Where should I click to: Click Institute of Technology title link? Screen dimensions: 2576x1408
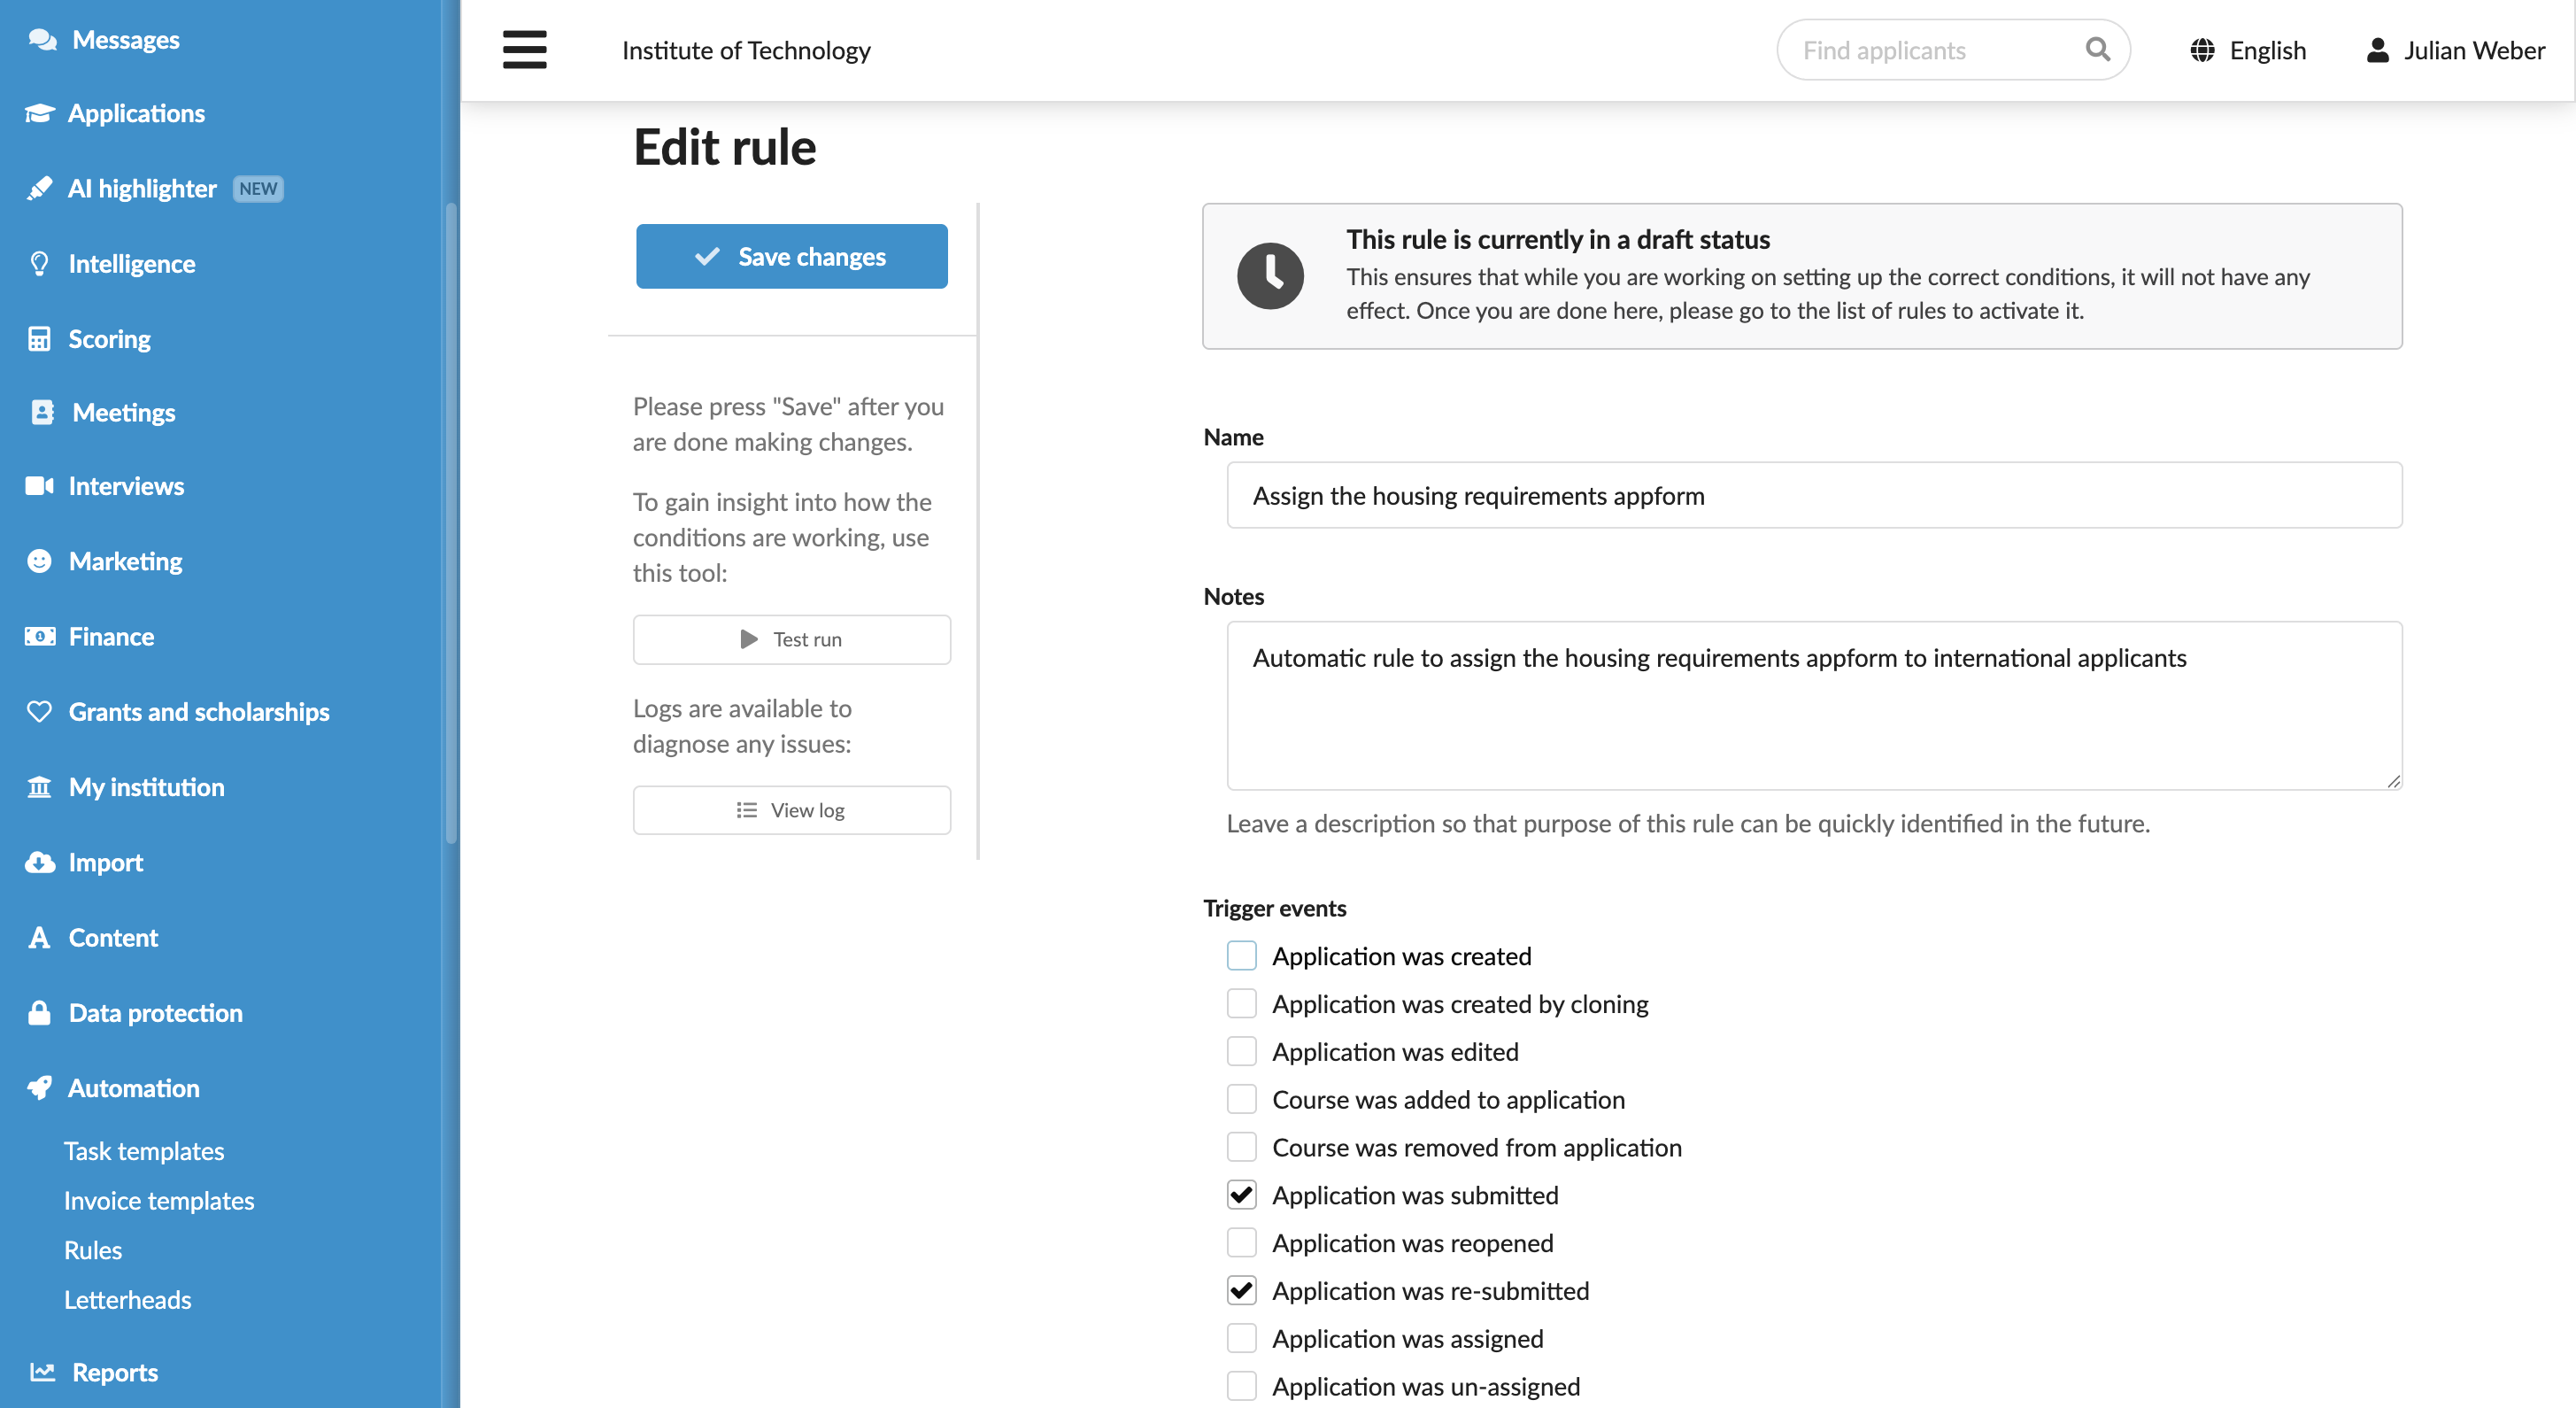pyautogui.click(x=746, y=50)
